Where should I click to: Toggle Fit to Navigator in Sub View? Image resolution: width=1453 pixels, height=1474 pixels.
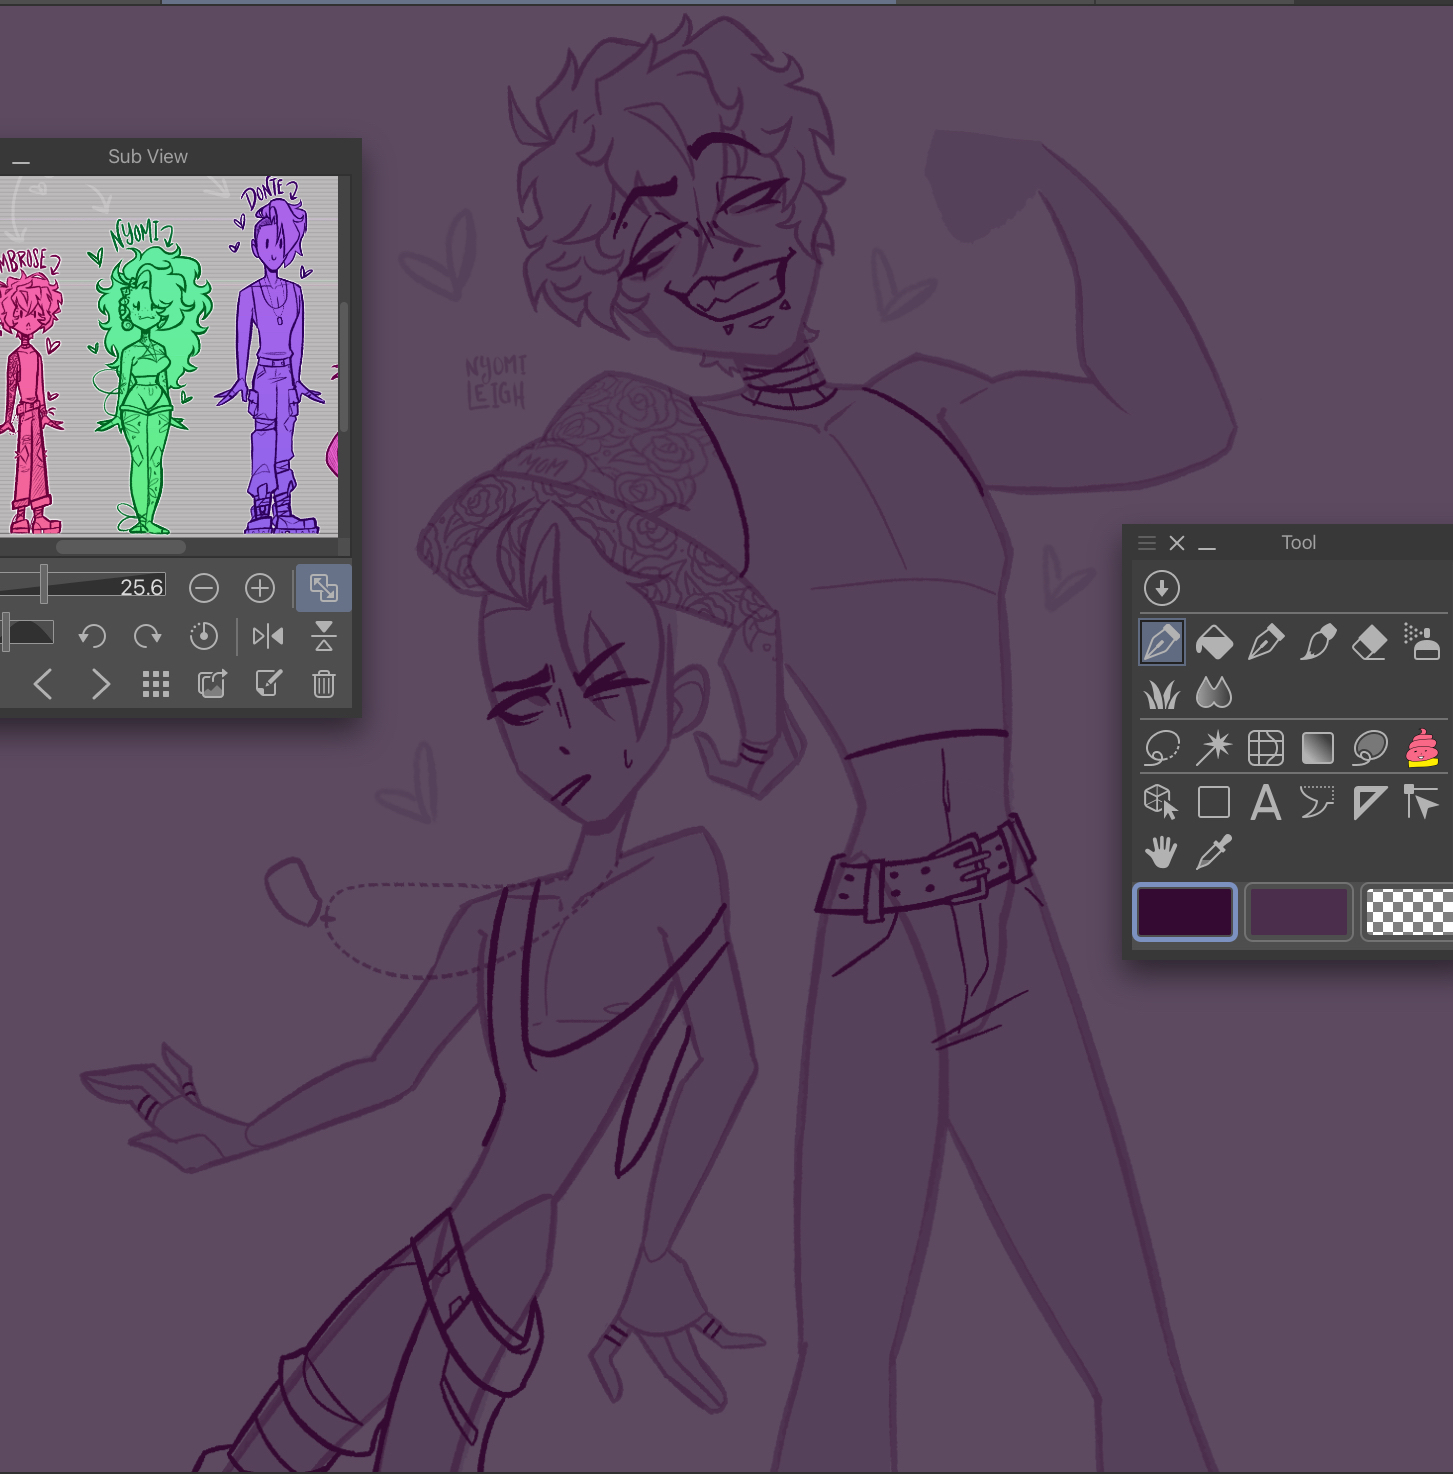coord(323,588)
